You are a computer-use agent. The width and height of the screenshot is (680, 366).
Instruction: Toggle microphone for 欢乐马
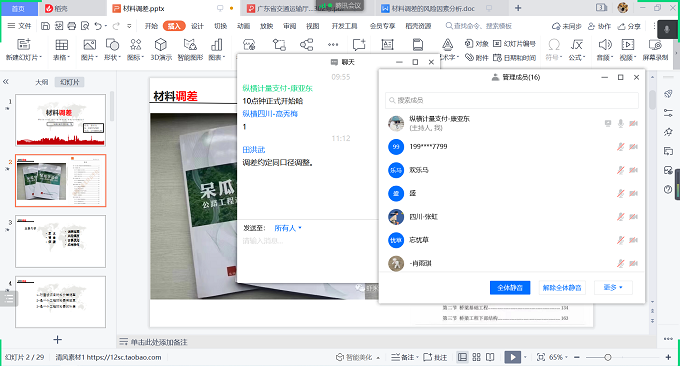click(x=621, y=170)
